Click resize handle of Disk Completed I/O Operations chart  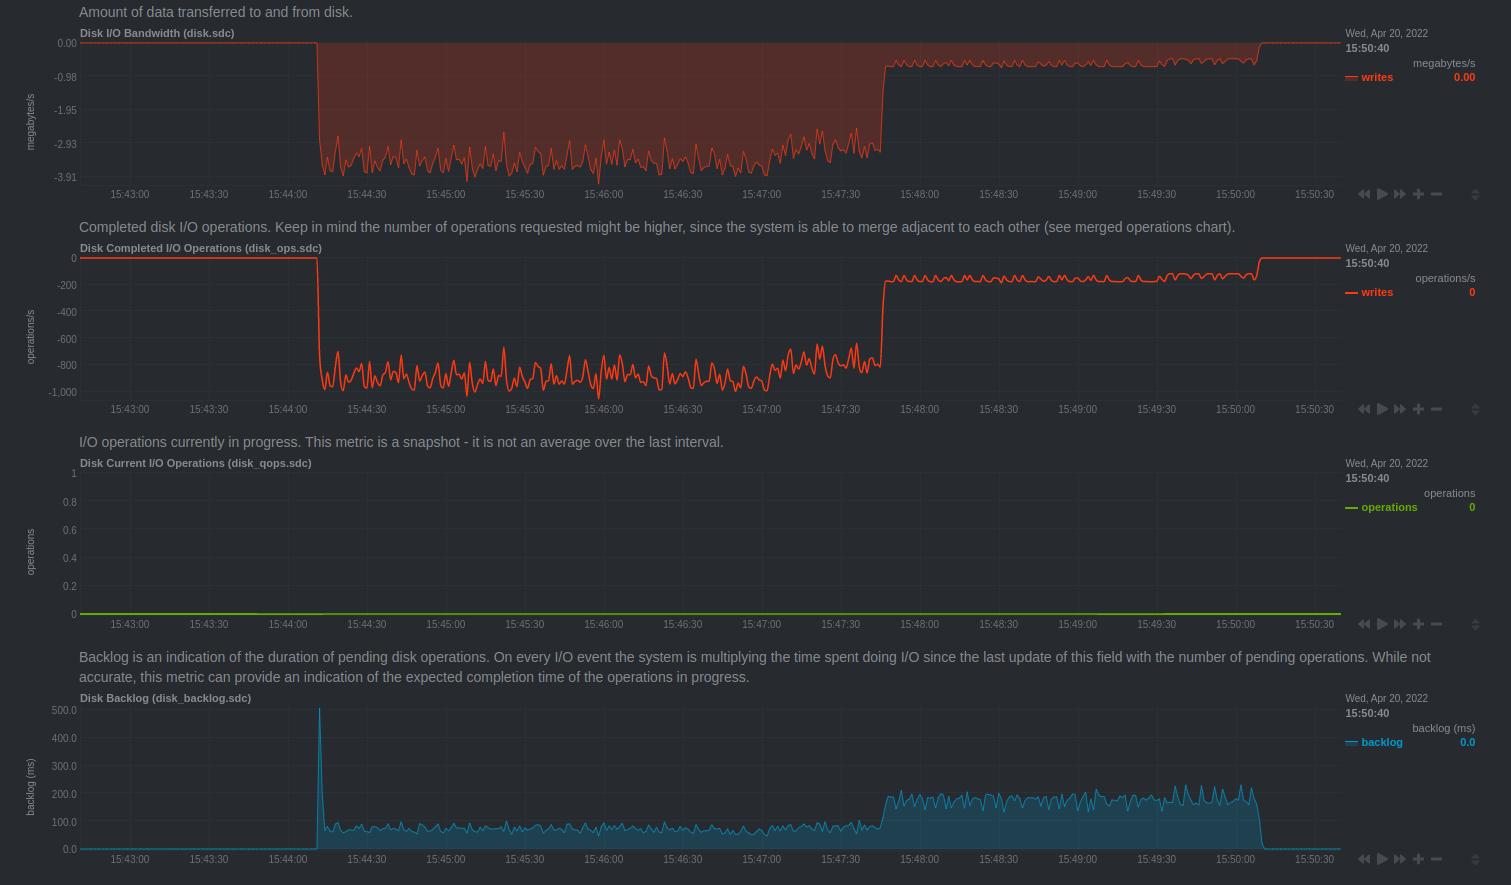point(1475,409)
